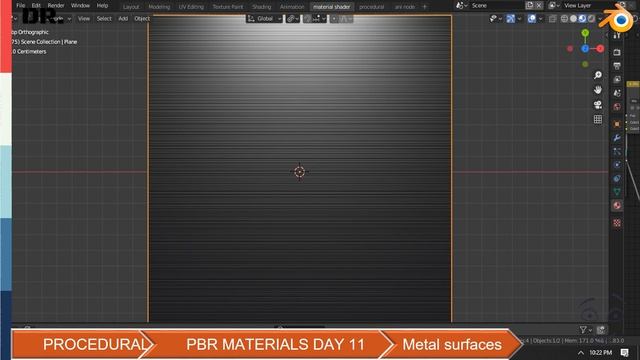Click the blue Z axis gizmo

(585, 49)
